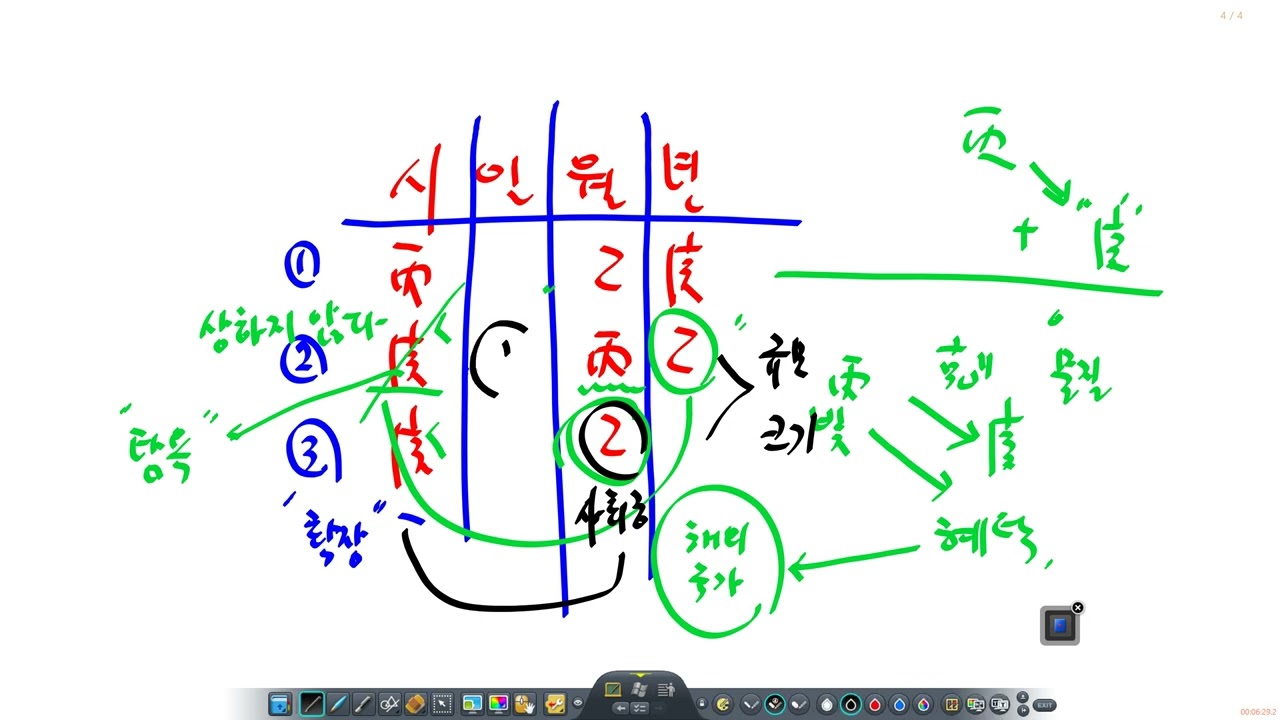Go to the previous page arrow

tap(620, 708)
